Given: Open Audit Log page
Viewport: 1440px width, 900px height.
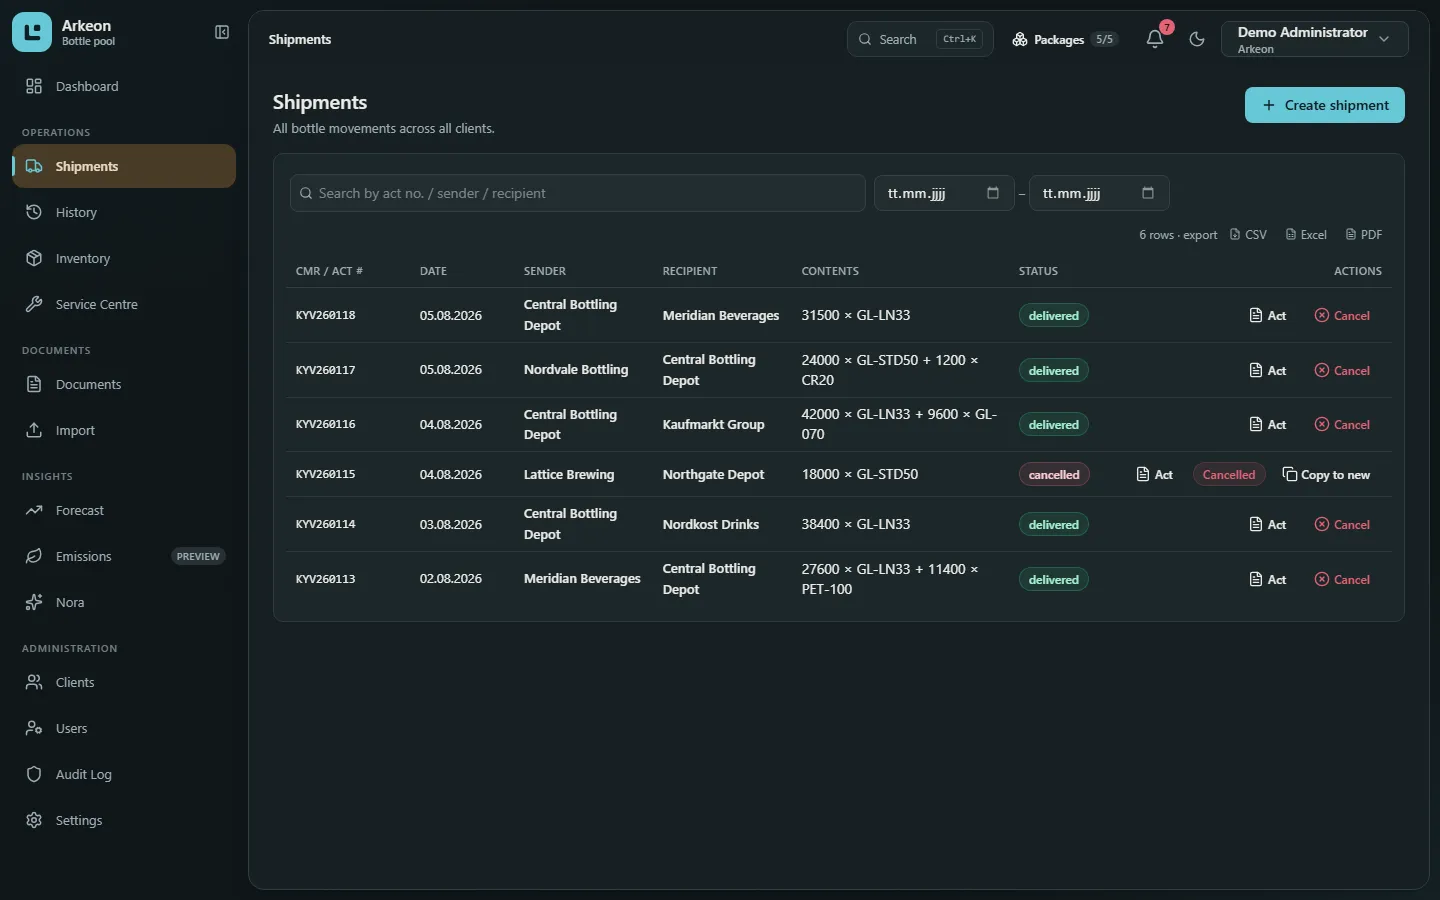Looking at the screenshot, I should [124, 774].
